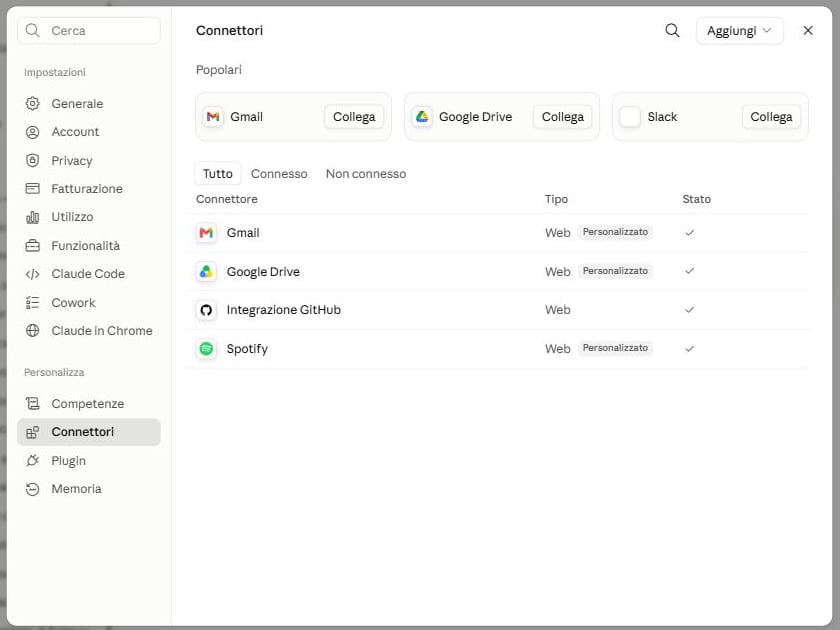The height and width of the screenshot is (630, 840).
Task: Click the Personalizzato badge in the Gmail row
Action: [x=615, y=232]
